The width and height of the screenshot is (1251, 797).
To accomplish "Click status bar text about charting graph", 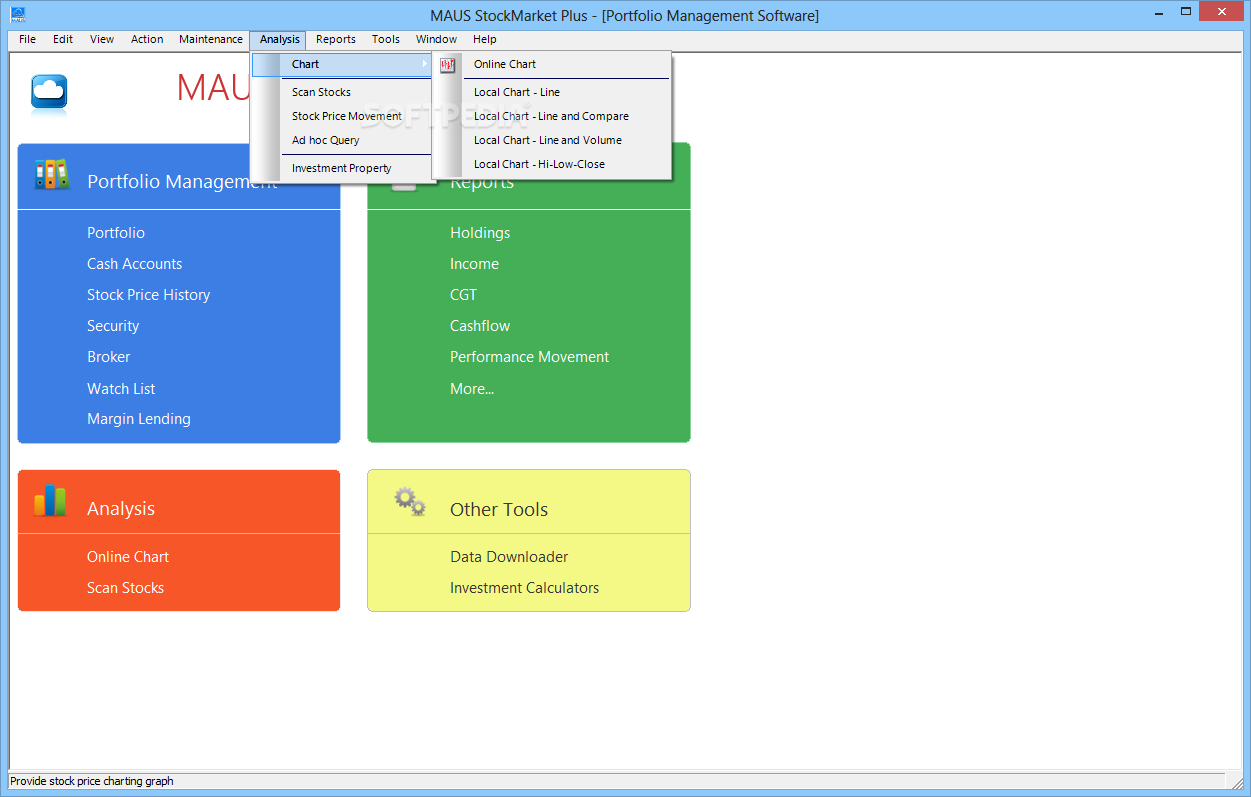I will (x=92, y=781).
